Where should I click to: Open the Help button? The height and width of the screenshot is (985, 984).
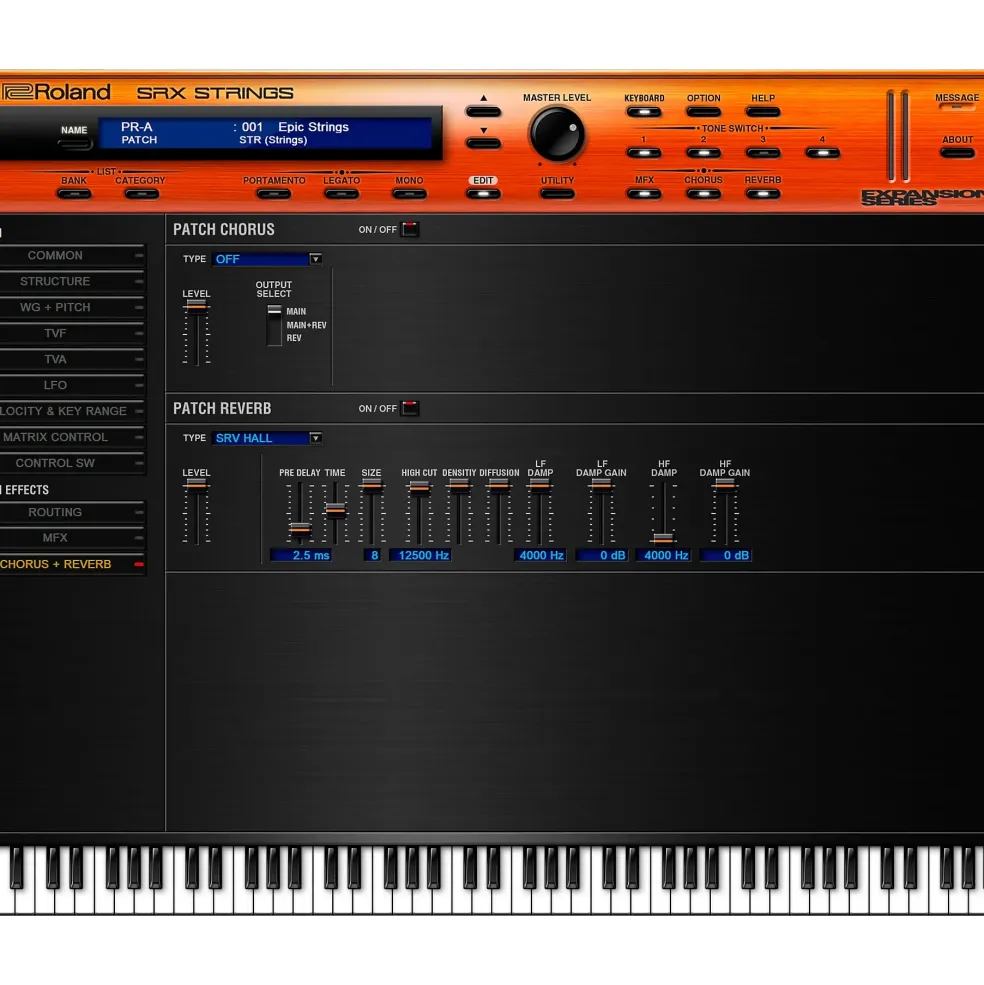(x=763, y=112)
